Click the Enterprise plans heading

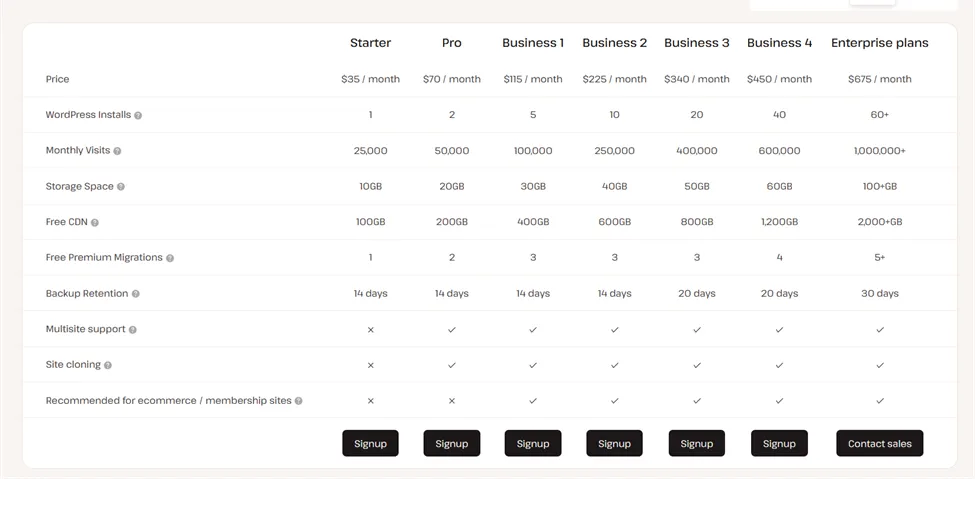880,43
